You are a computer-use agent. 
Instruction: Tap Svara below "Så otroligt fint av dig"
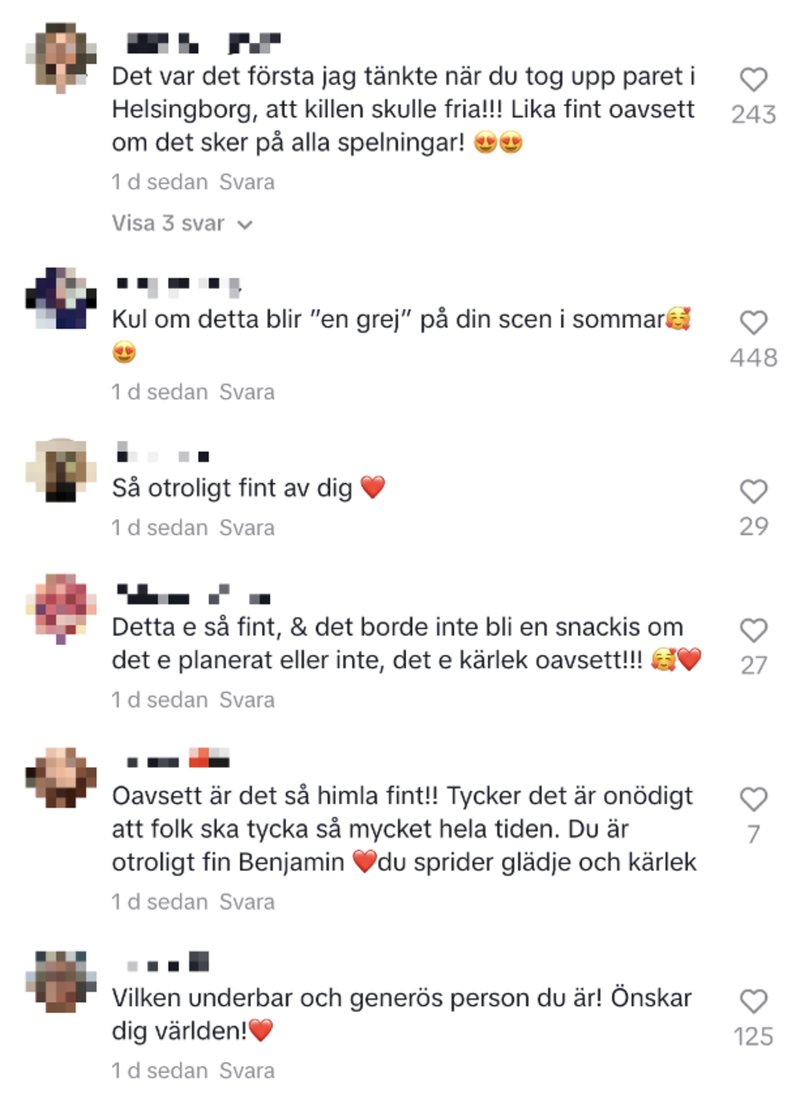246,528
